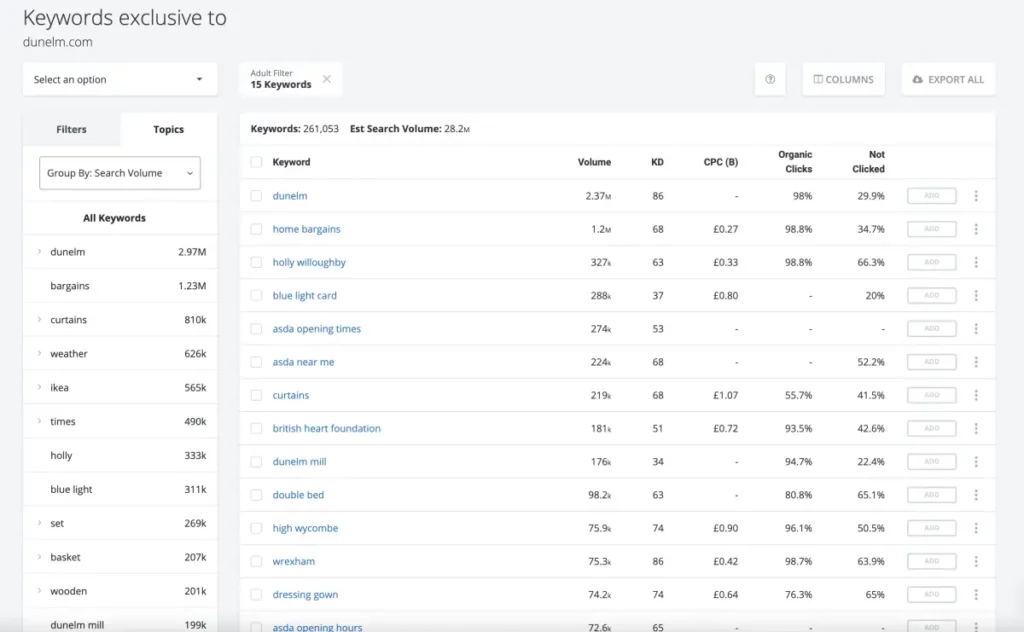Open more options for dressing gown row

pos(976,595)
